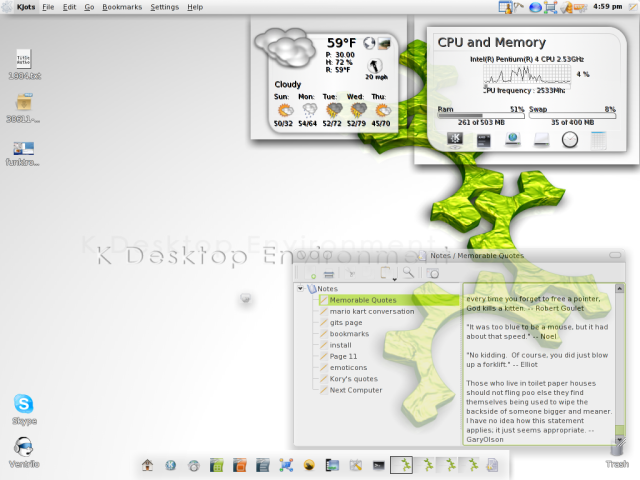This screenshot has height=480, width=640.
Task: Open the film strip image app in dock
Action: [x=332, y=465]
